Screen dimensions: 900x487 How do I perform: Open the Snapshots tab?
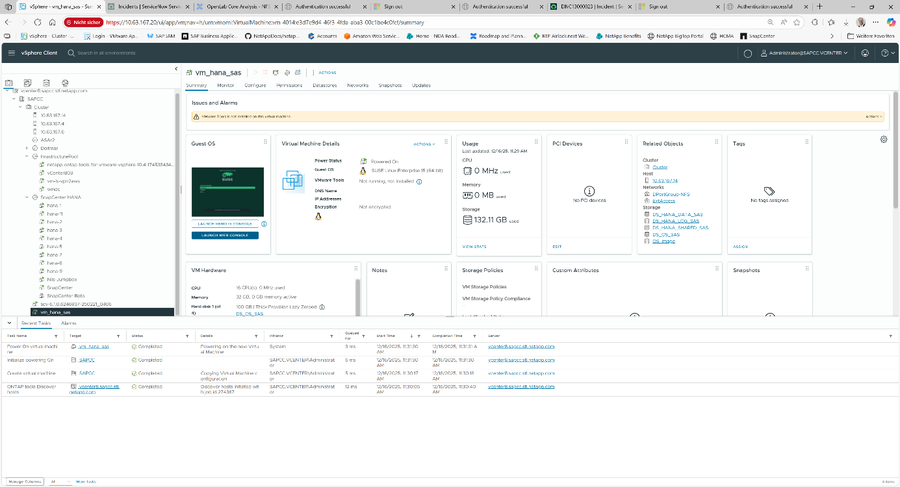pos(390,85)
